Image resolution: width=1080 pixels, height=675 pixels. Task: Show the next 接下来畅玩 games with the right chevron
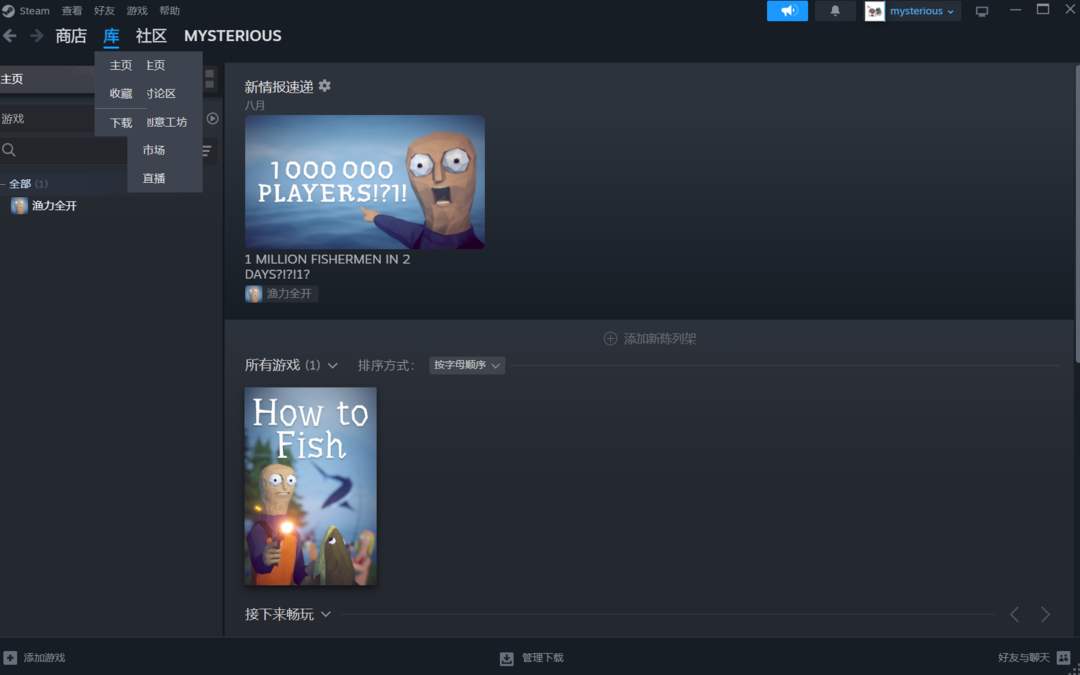pos(1046,614)
